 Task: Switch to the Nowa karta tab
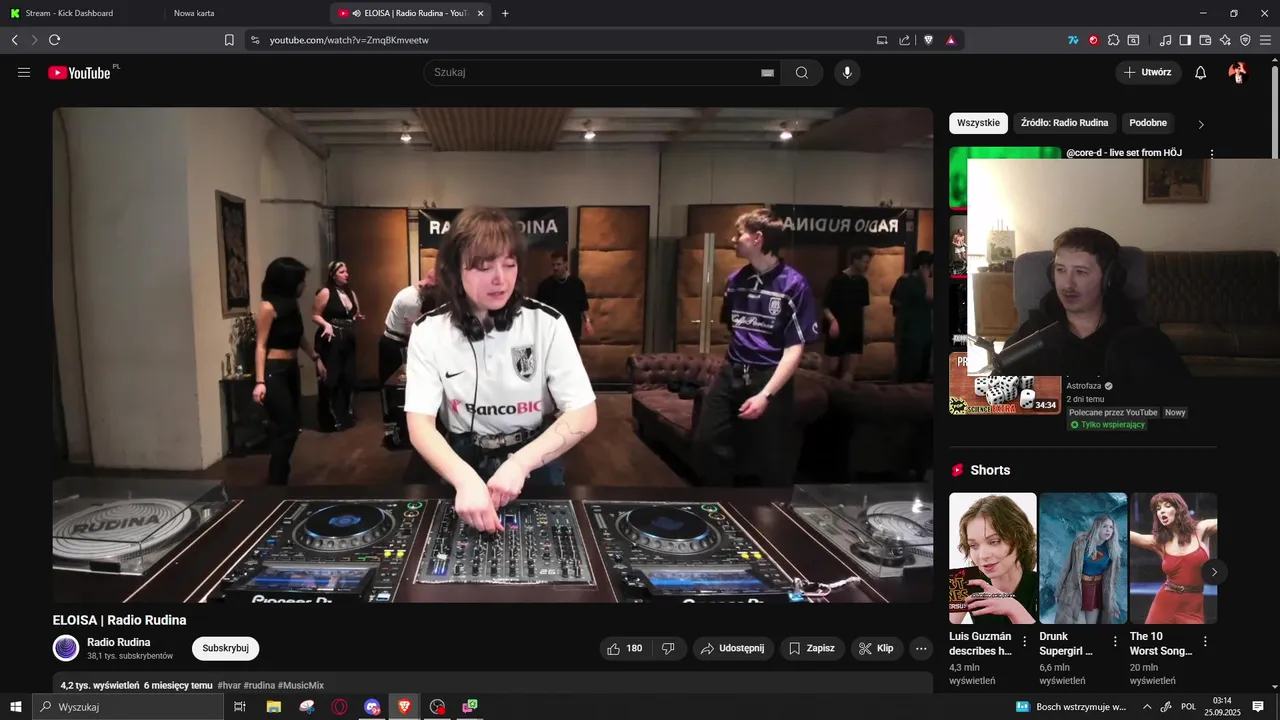click(247, 13)
